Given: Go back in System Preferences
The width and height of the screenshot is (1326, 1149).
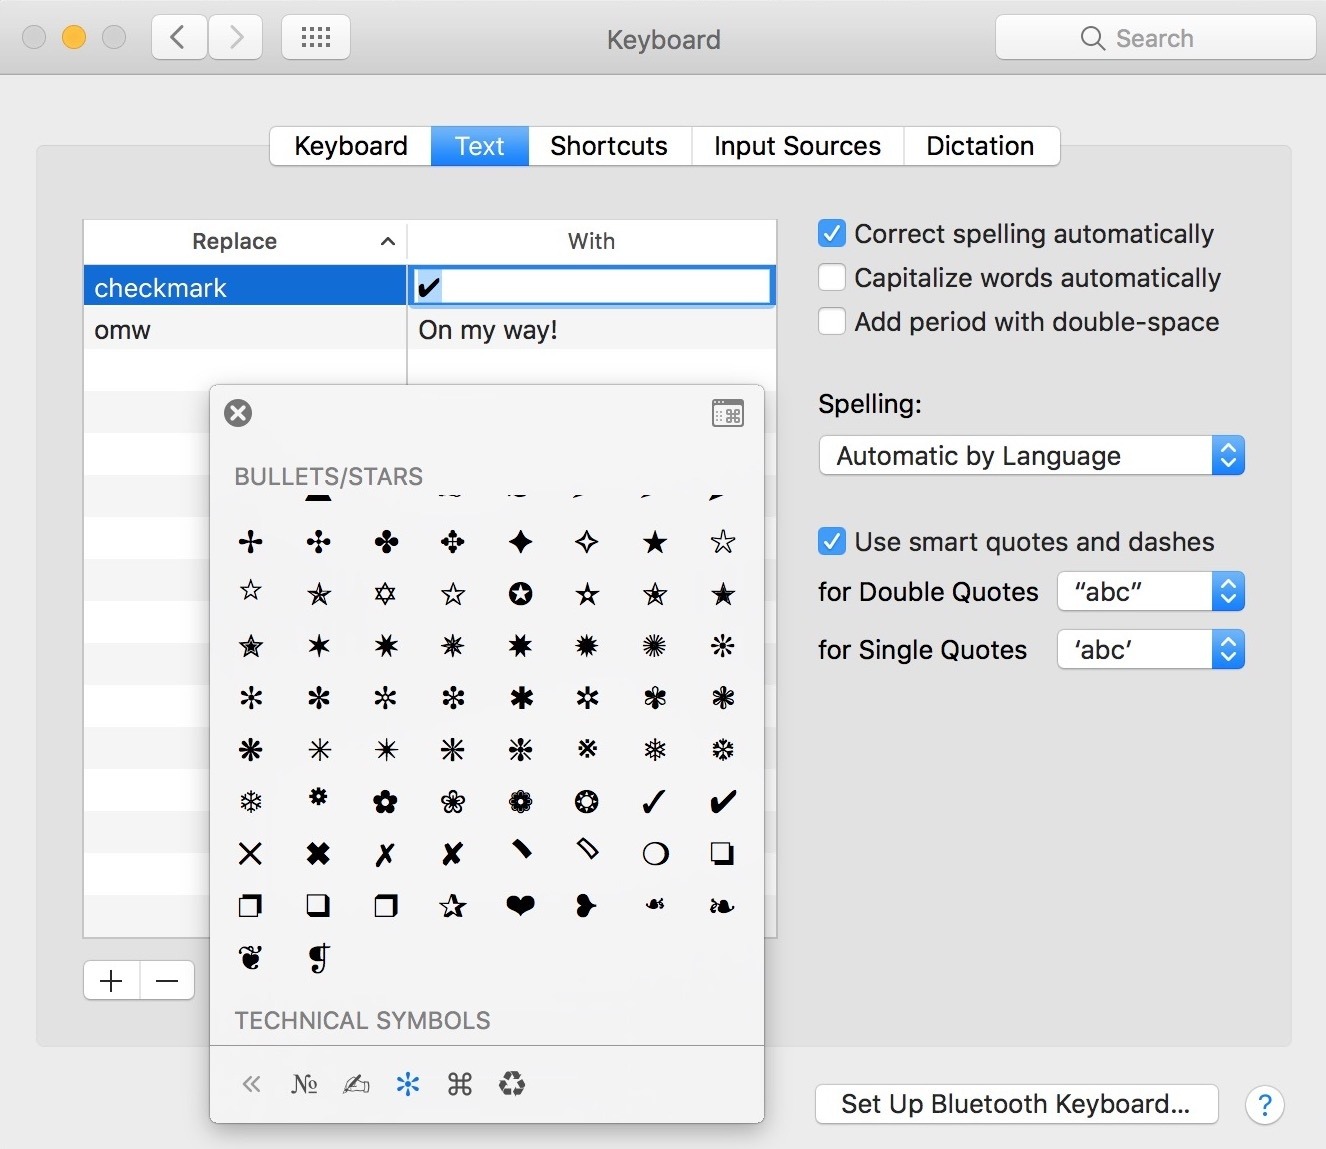Looking at the screenshot, I should (179, 38).
